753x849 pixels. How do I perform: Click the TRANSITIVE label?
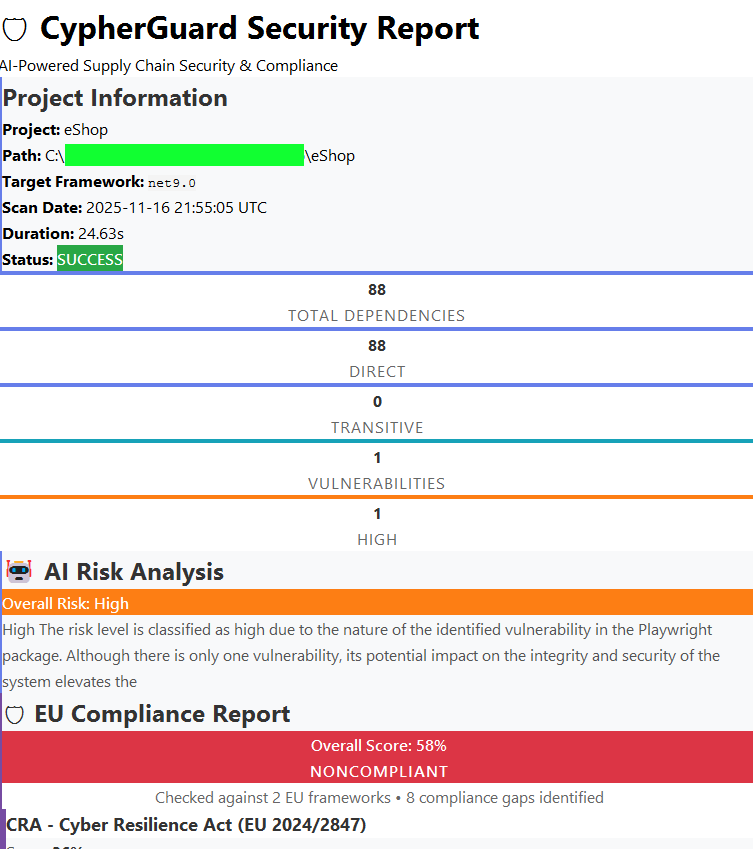tap(377, 428)
